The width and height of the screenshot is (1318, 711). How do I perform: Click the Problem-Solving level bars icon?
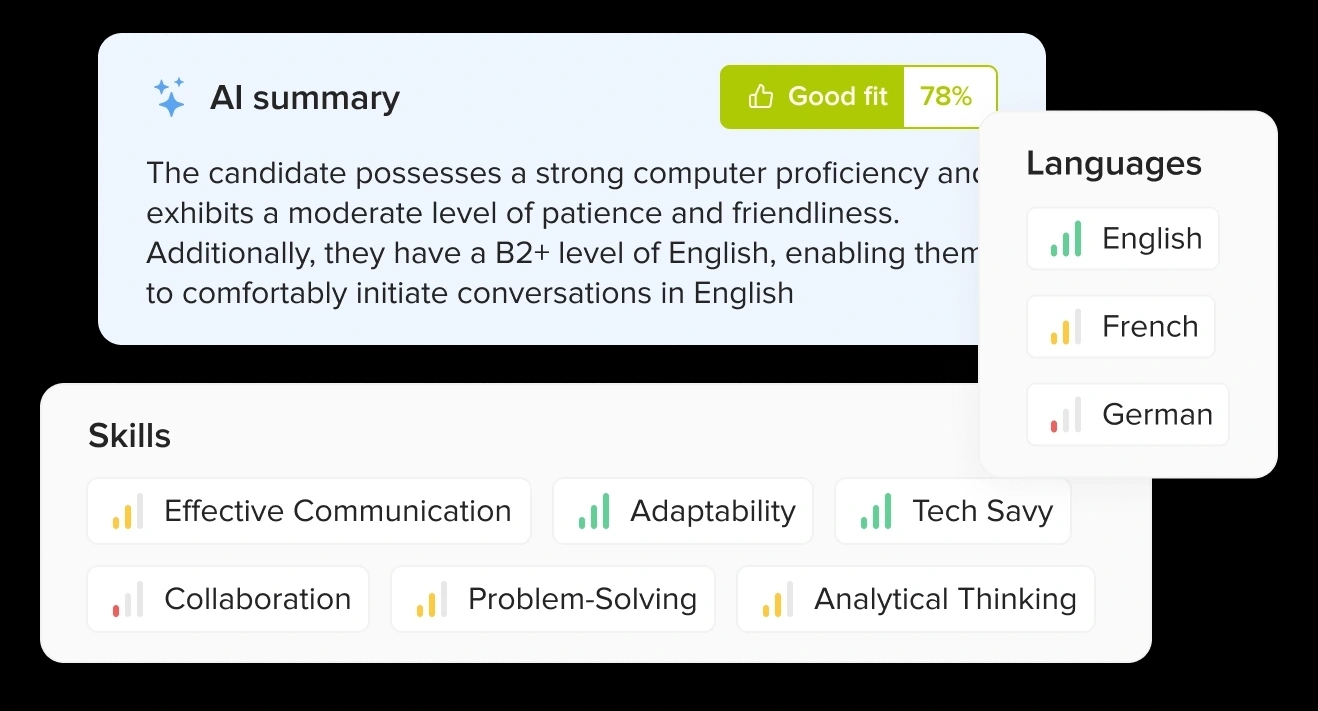coord(432,599)
